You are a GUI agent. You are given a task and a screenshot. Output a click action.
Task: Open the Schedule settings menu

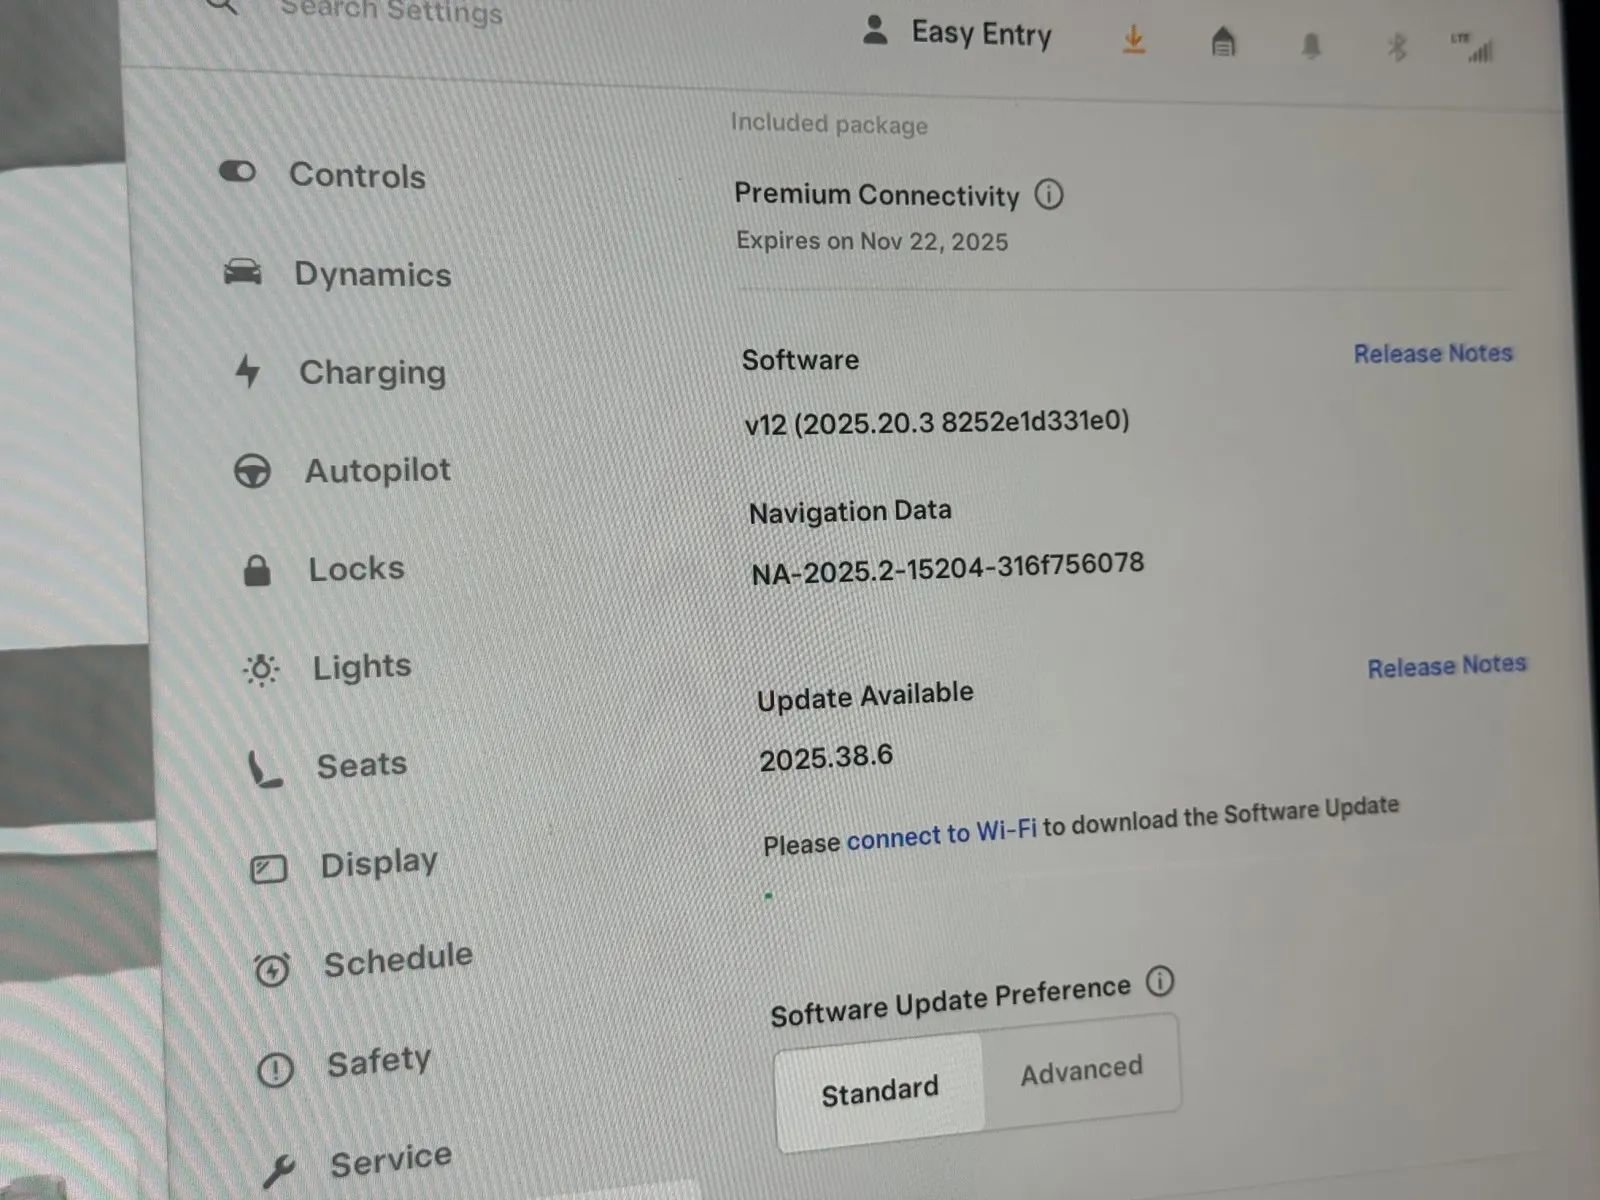(x=397, y=961)
